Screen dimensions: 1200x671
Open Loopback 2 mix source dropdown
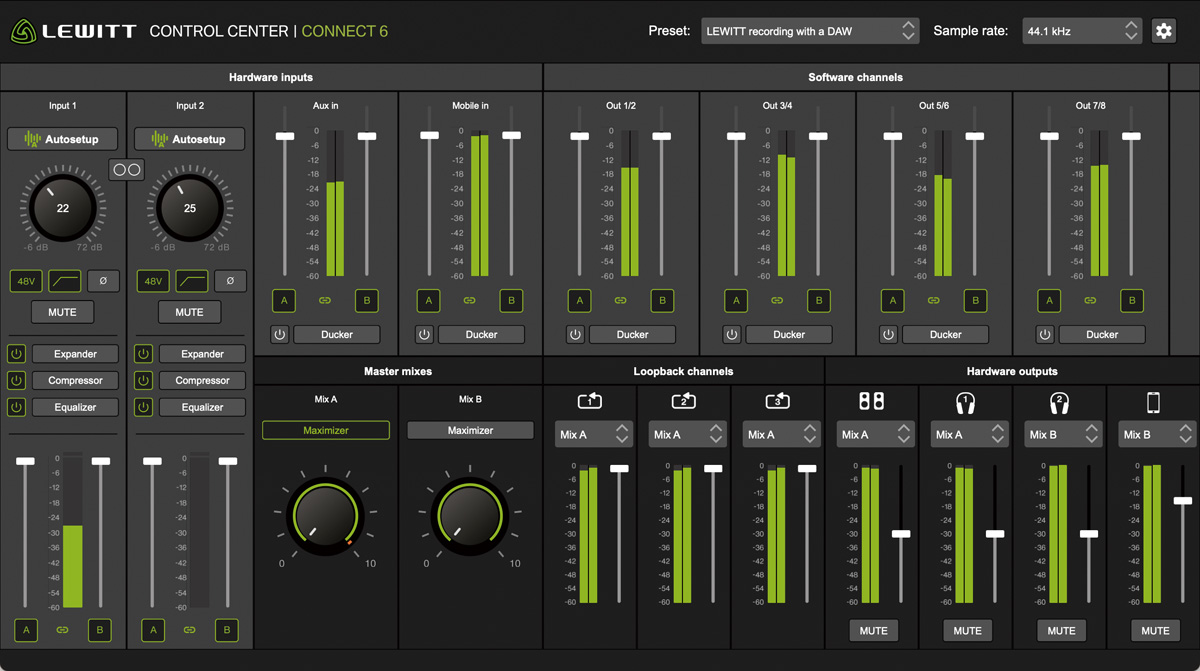point(688,434)
